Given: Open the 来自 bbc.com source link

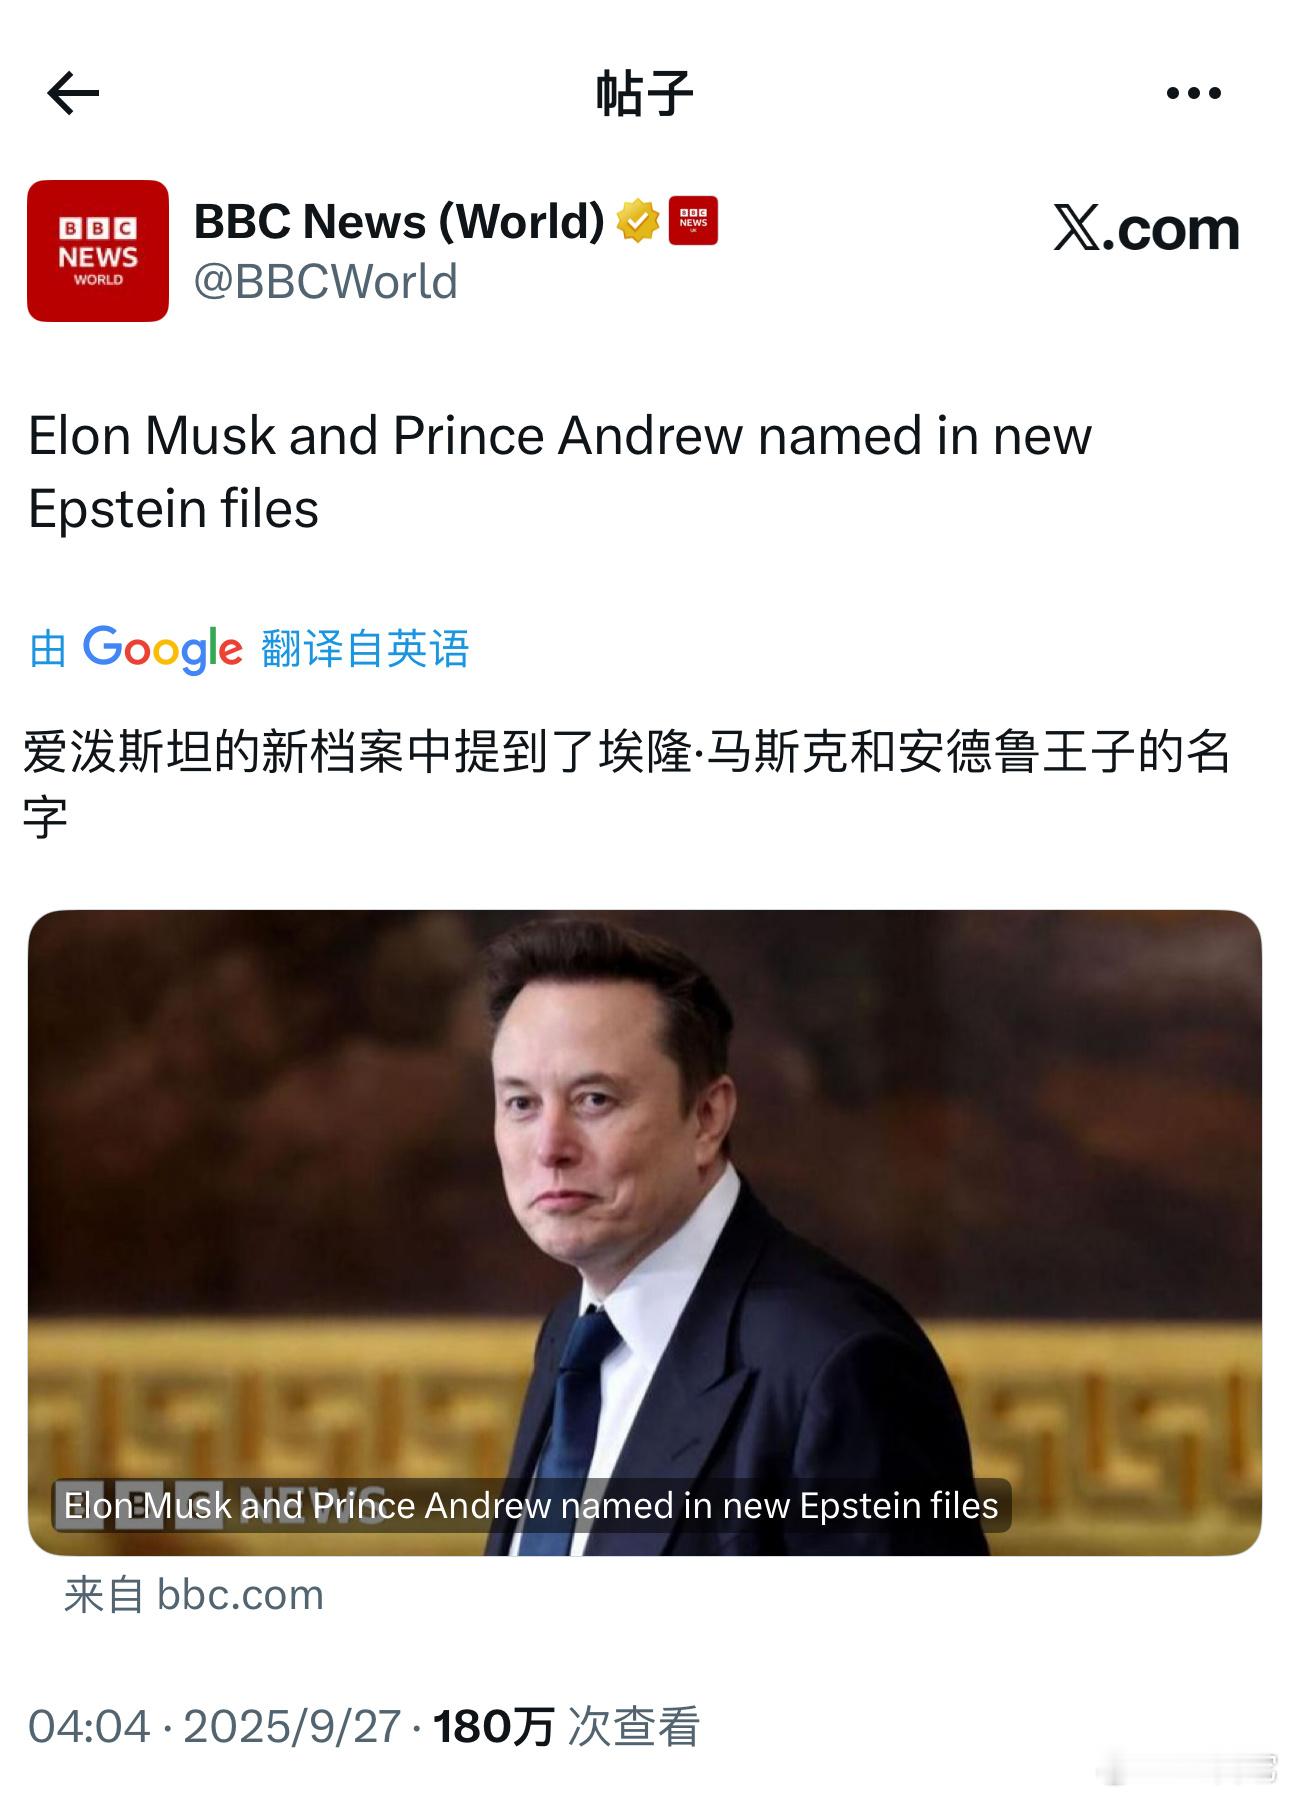Looking at the screenshot, I should coord(194,1595).
